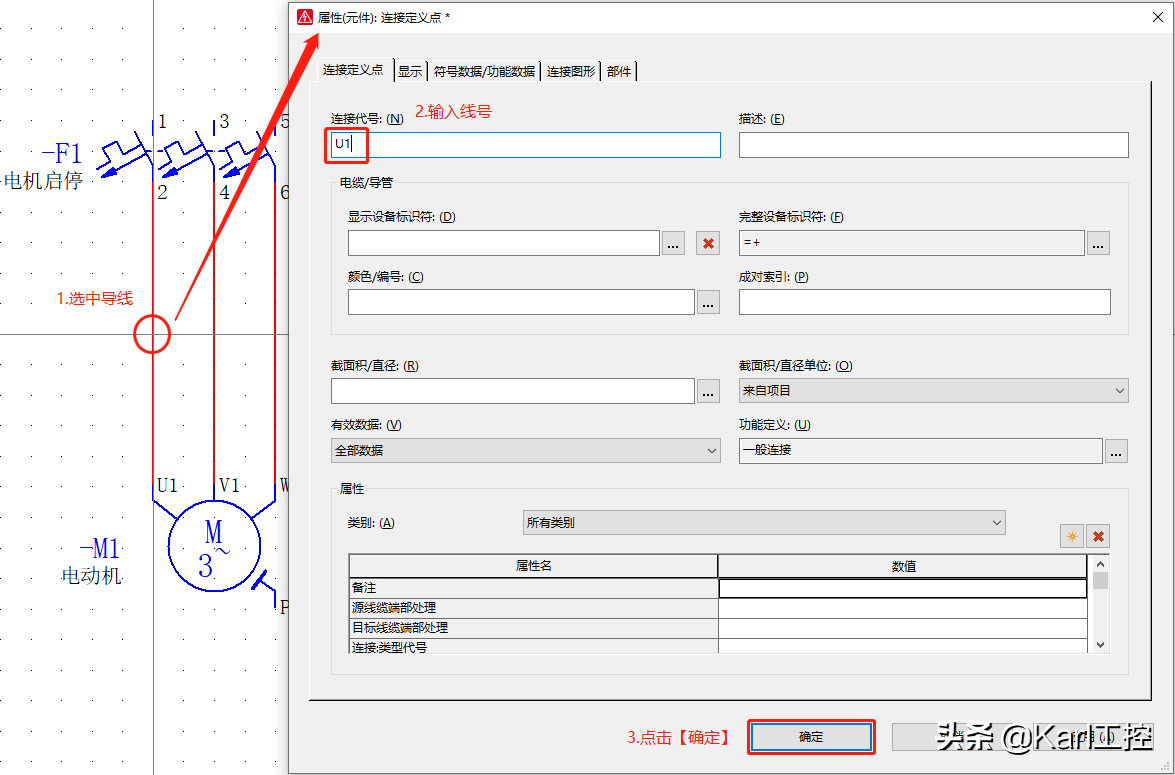1175x775 pixels.
Task: Open the 部件 tab
Action: point(619,71)
